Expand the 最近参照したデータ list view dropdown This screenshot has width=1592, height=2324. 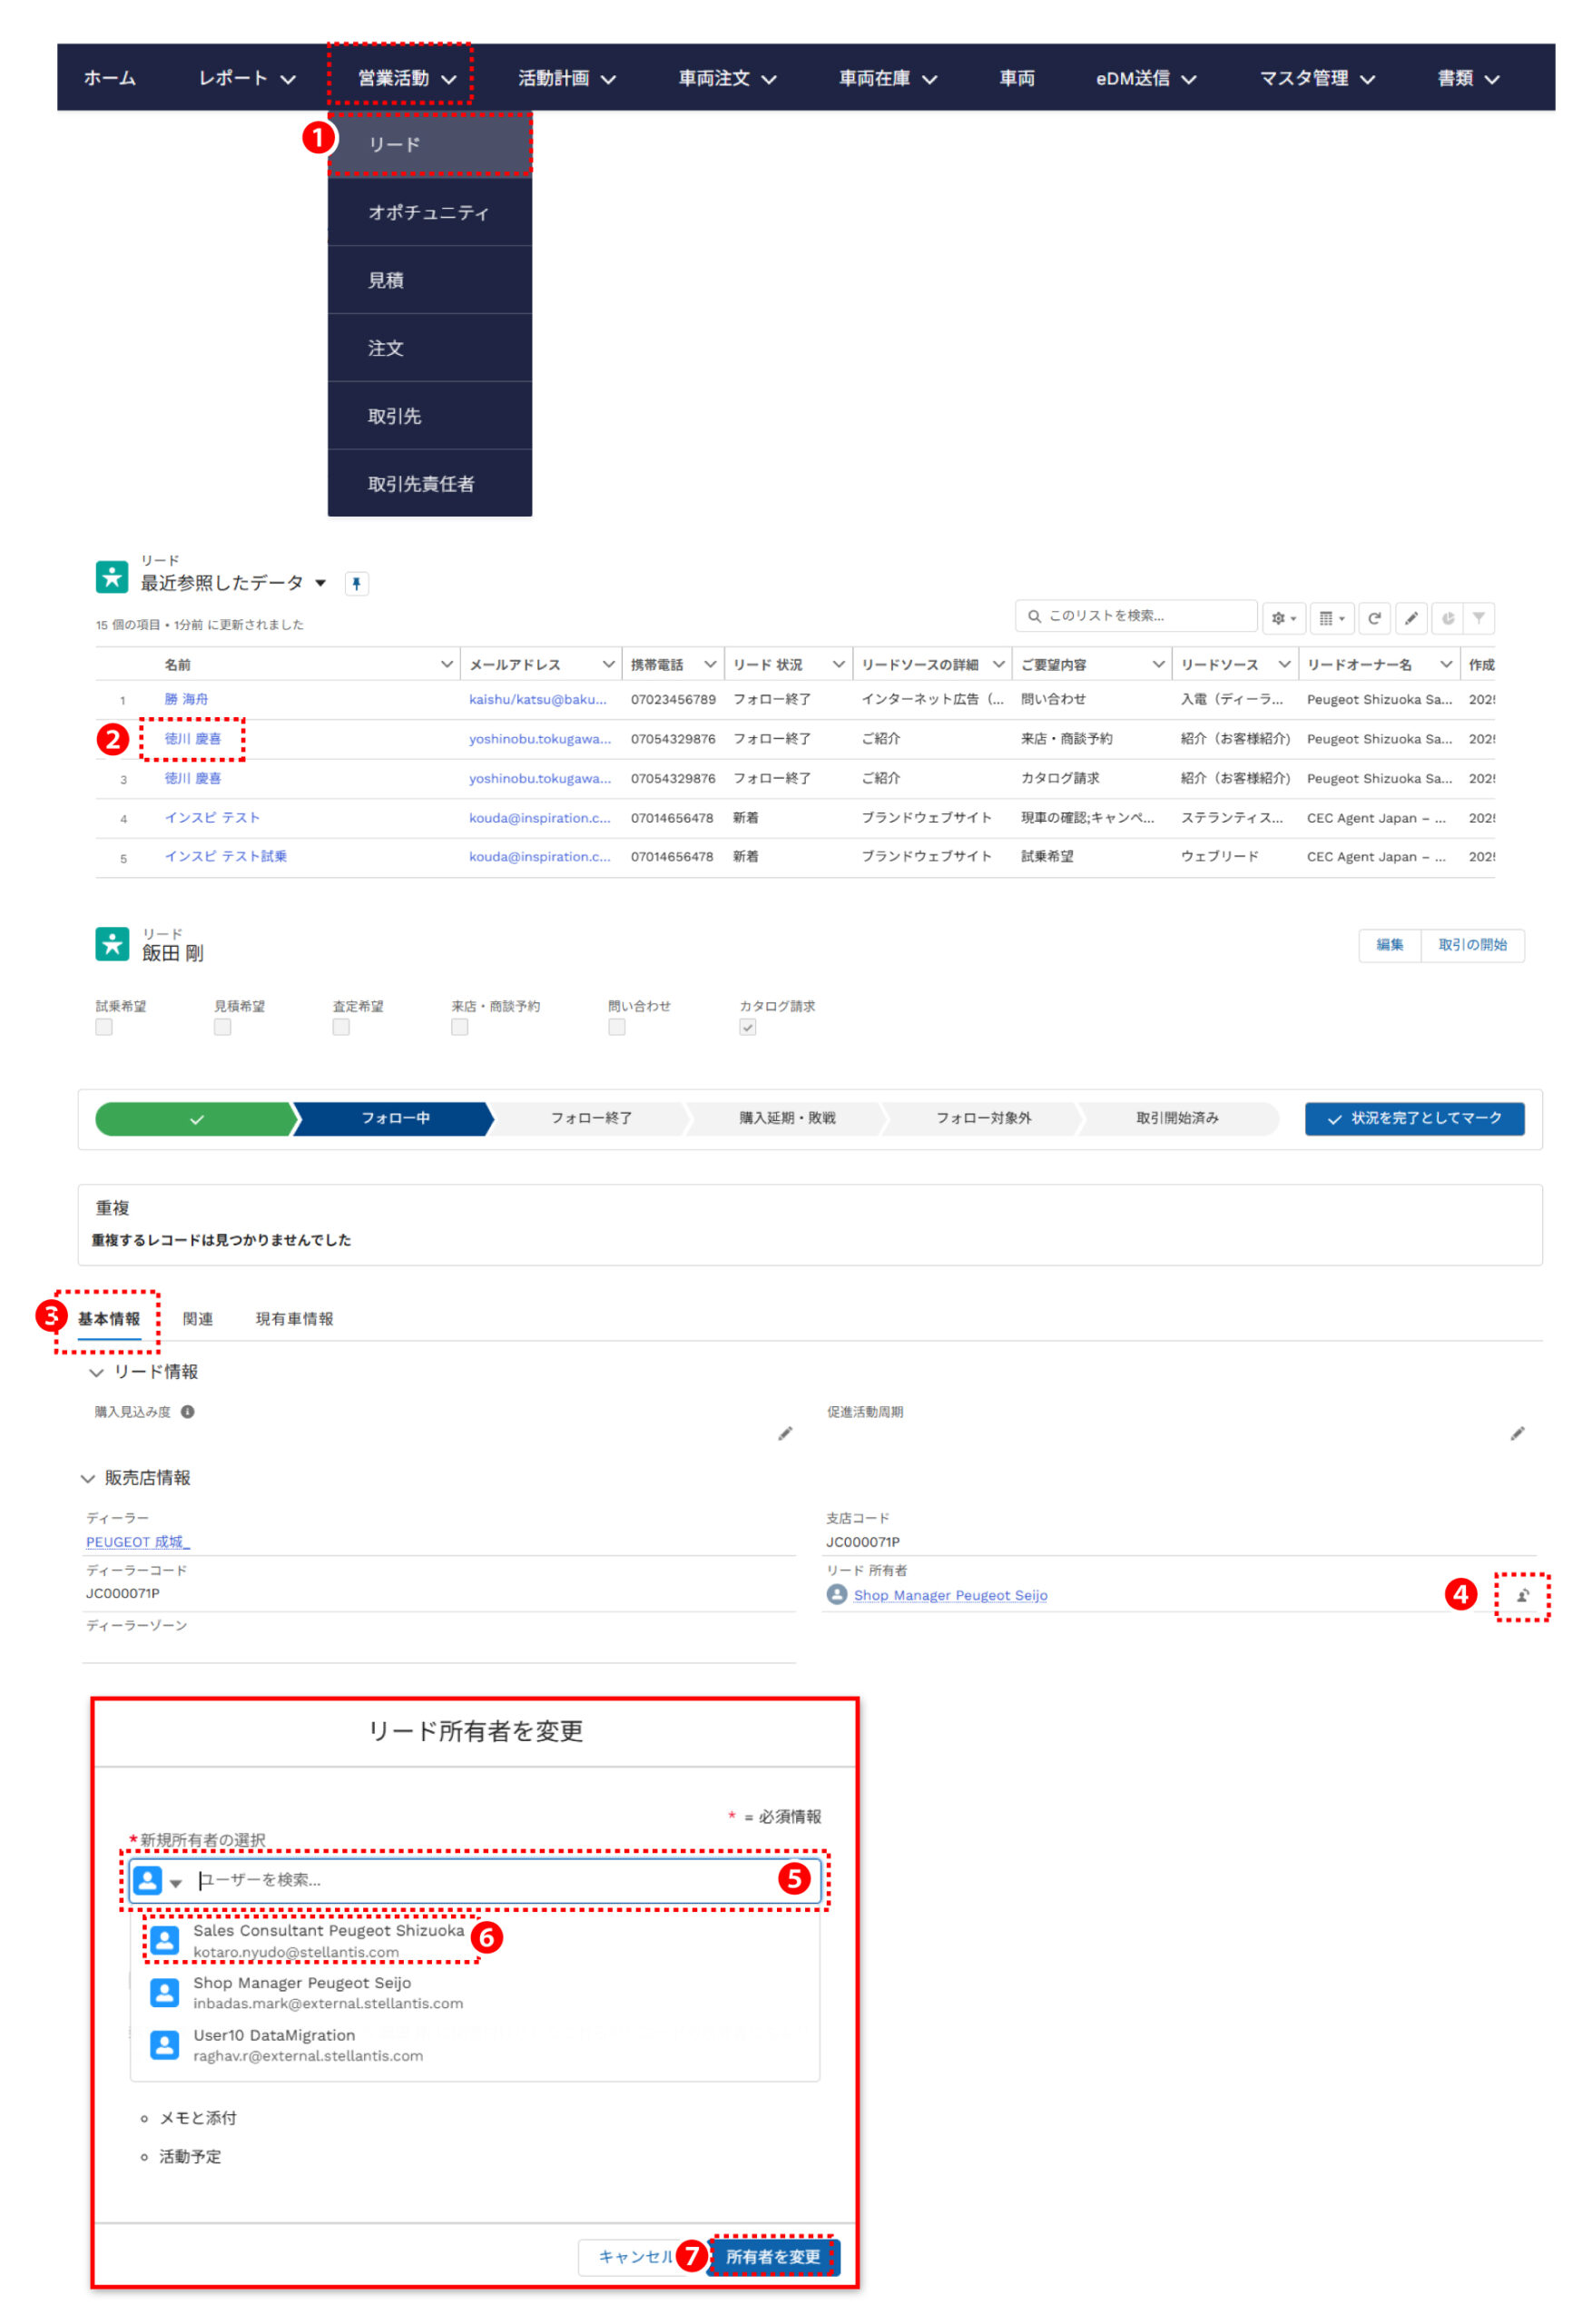click(320, 583)
